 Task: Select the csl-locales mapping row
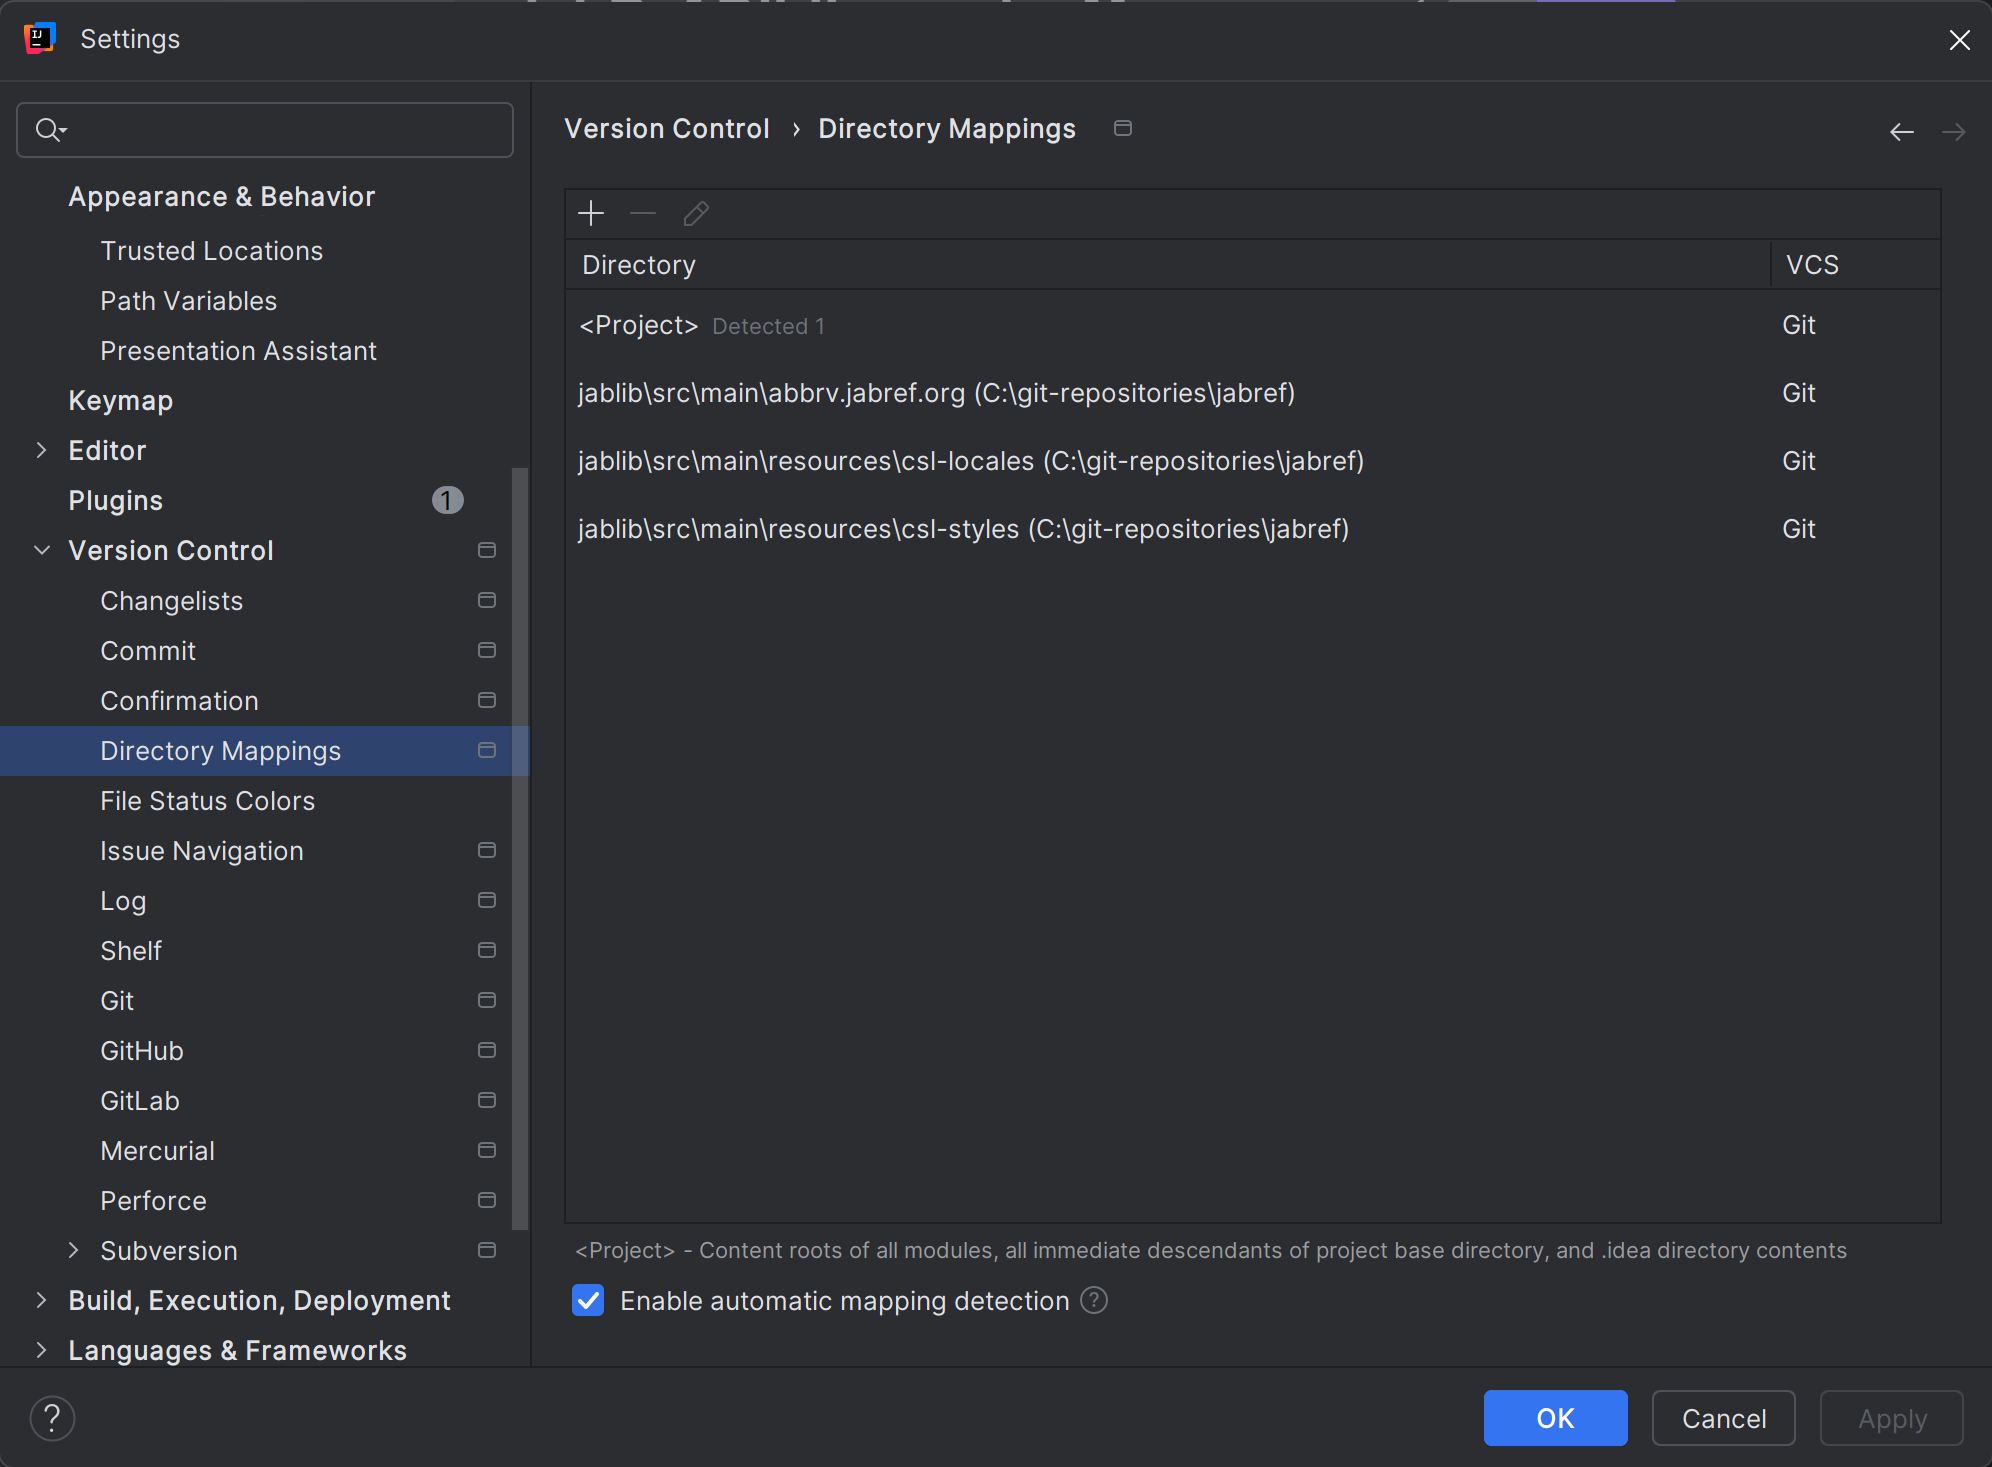coord(1252,461)
